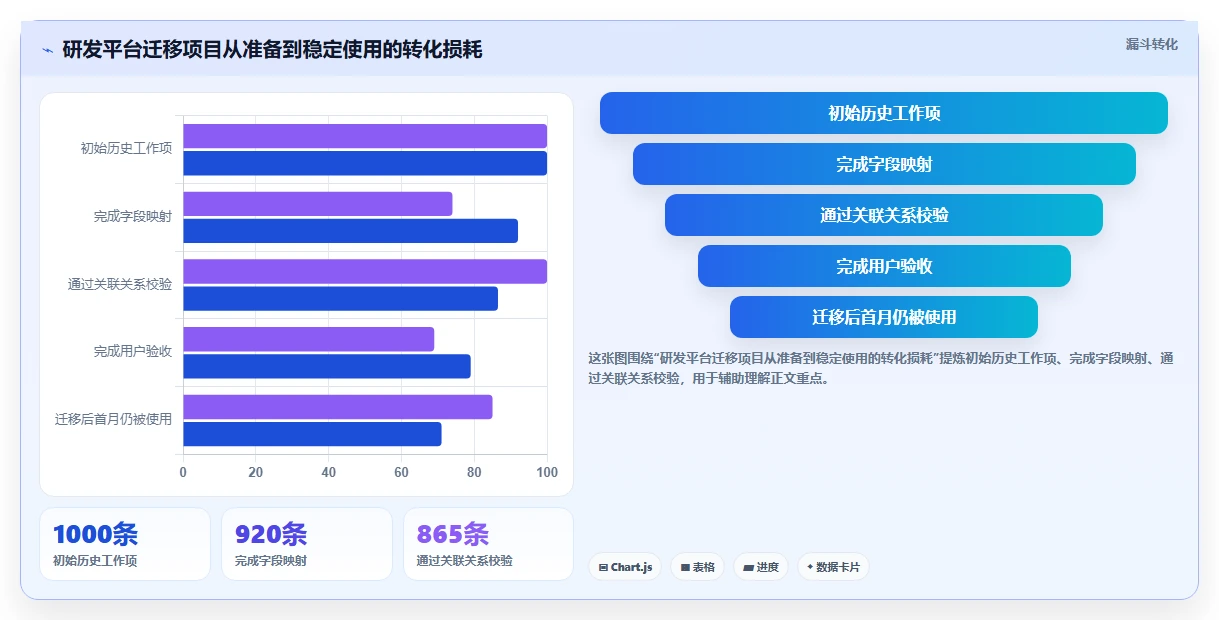This screenshot has height=620, width=1219.
Task: Click the chart axis label 通过关联关系校验
Action: pyautogui.click(x=120, y=284)
